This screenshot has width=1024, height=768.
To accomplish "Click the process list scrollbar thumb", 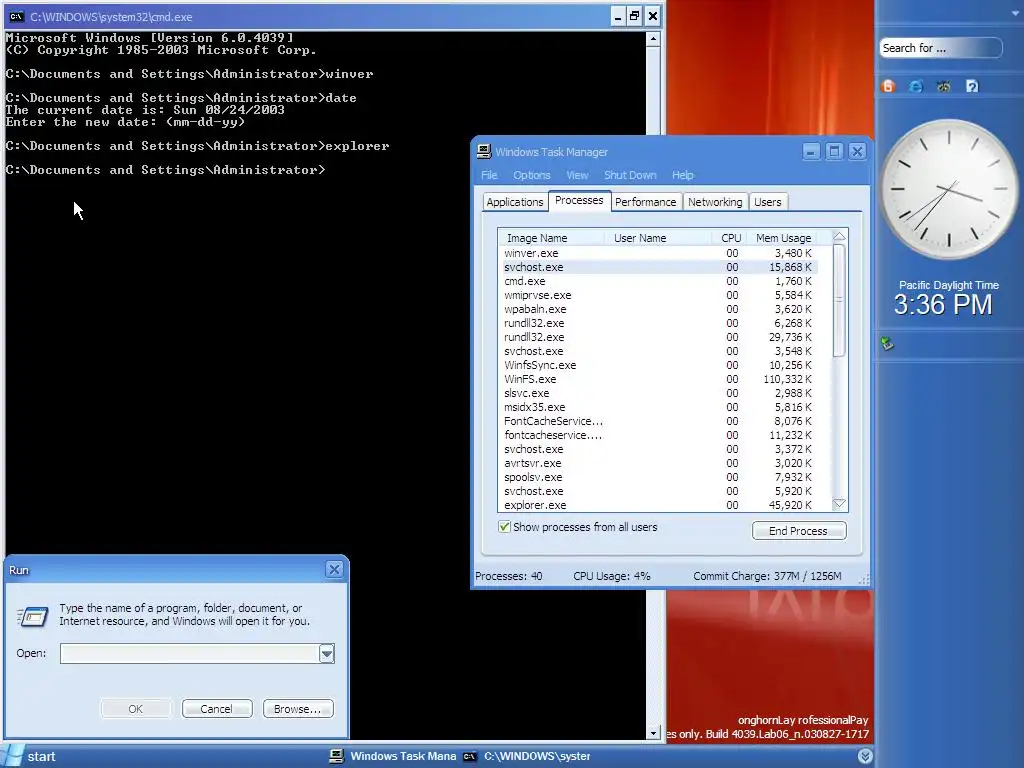I will click(840, 300).
